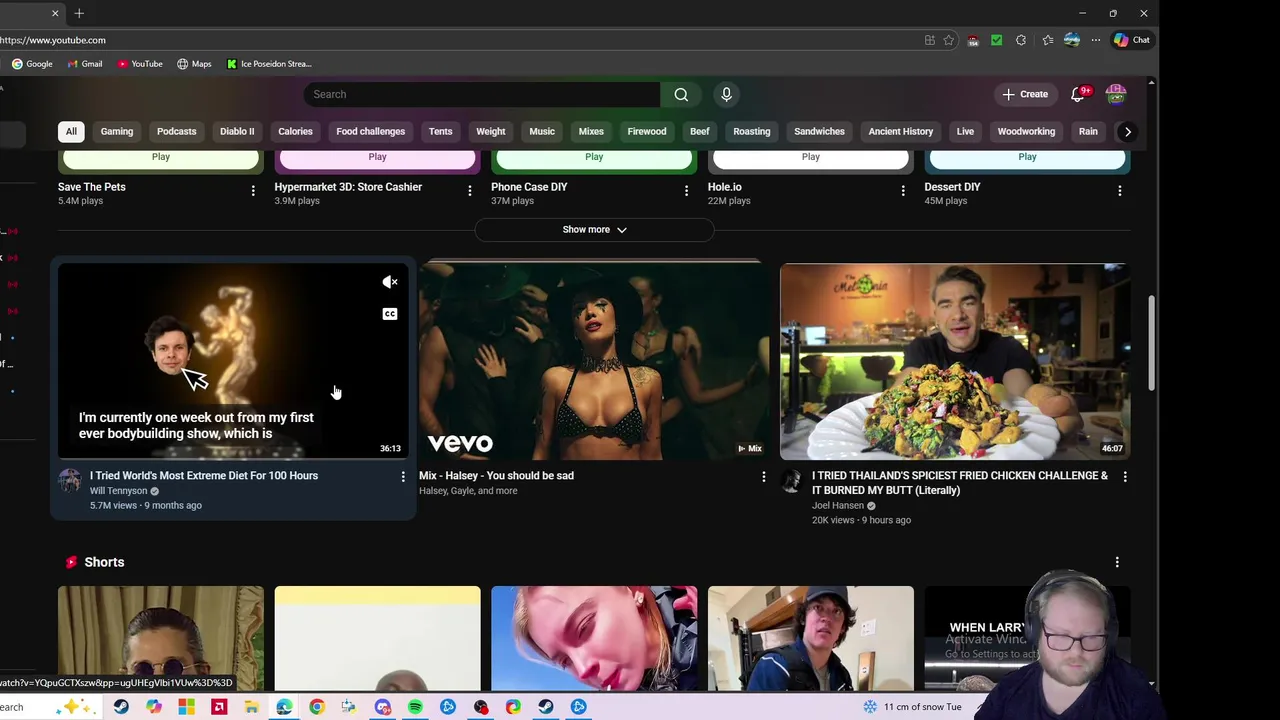Open Thailand spiciest fried chicken thumbnail
This screenshot has width=1280, height=720.
click(x=955, y=361)
